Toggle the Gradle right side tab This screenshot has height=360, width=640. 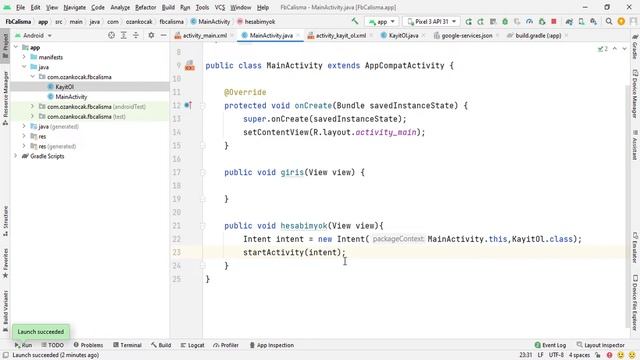tap(635, 47)
